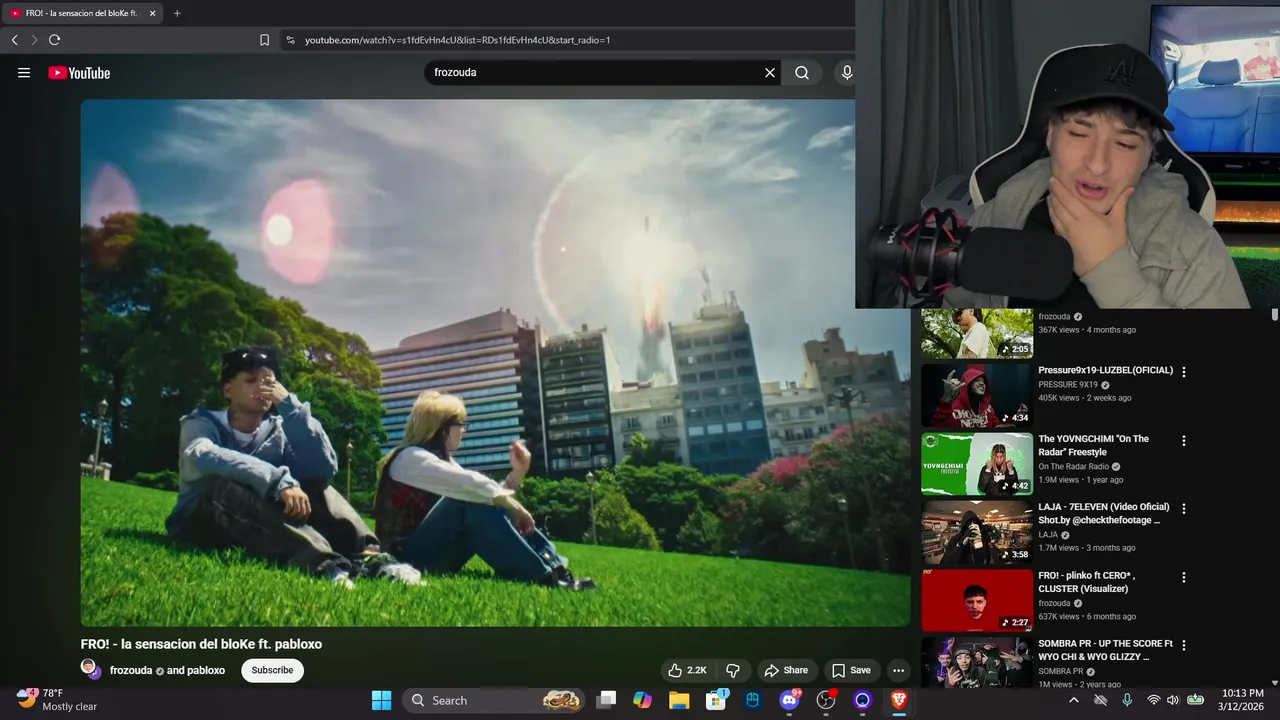This screenshot has height=720, width=1280.
Task: Dislike the video with thumbs down
Action: 733,670
